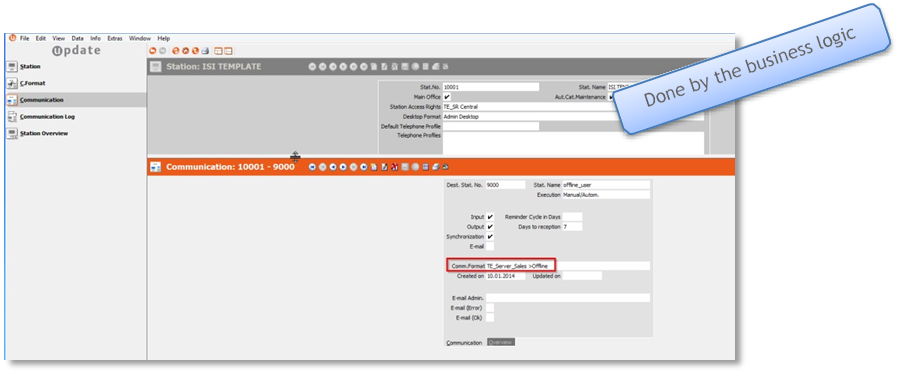
Task: Toggle the Main Office checkbox
Action: (x=447, y=97)
